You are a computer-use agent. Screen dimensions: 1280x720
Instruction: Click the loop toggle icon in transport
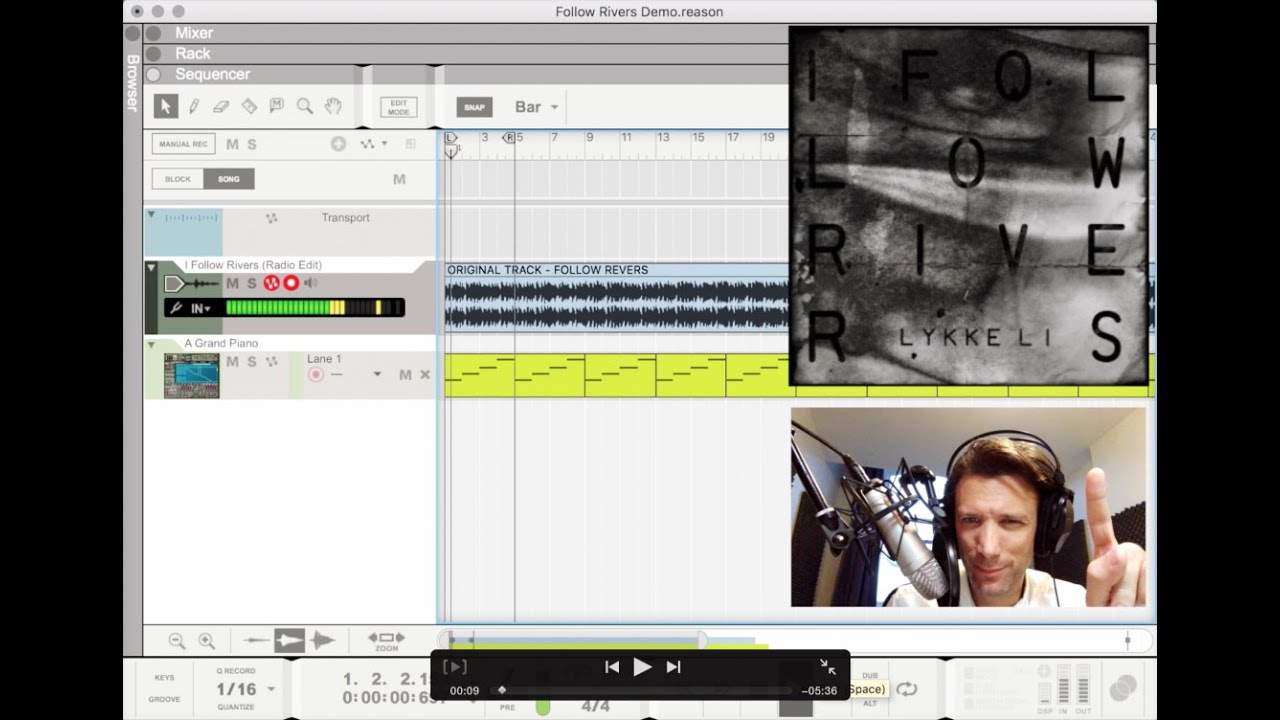tap(907, 689)
